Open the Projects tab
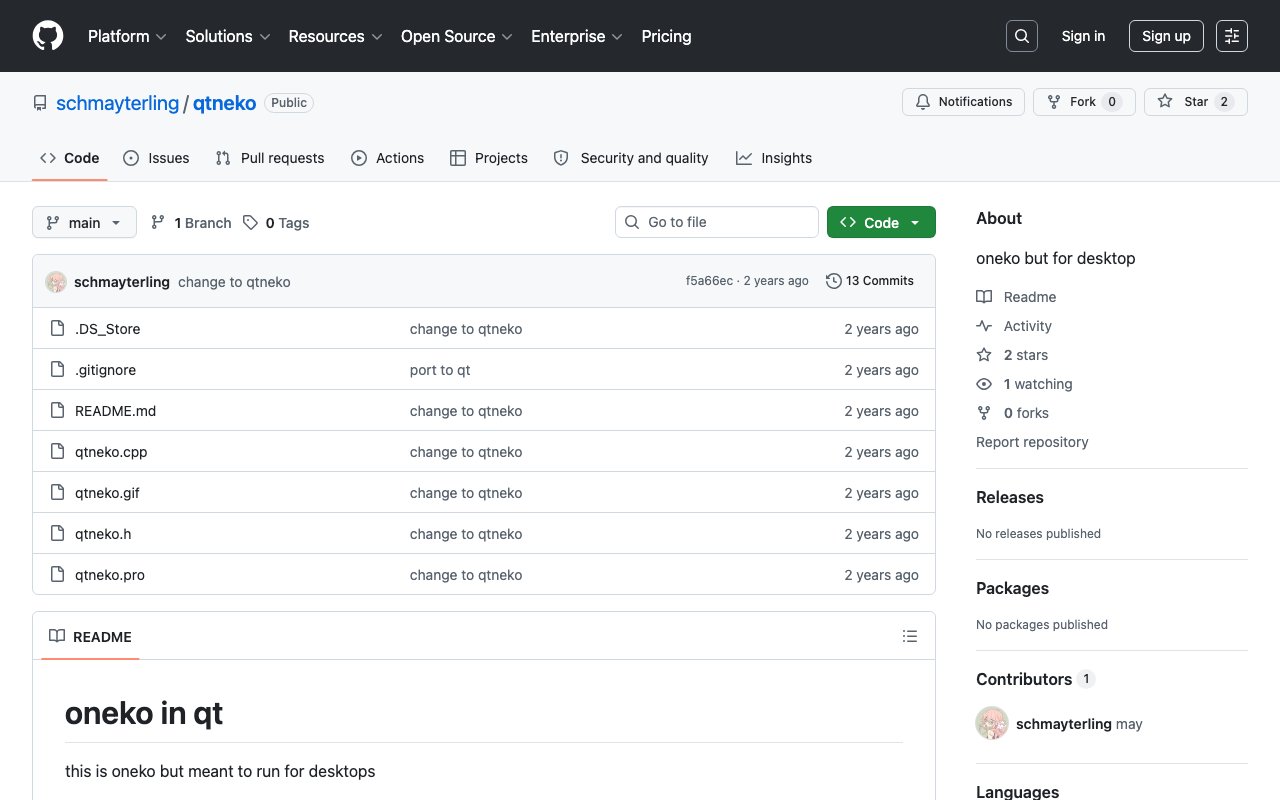Viewport: 1280px width, 800px height. point(489,158)
